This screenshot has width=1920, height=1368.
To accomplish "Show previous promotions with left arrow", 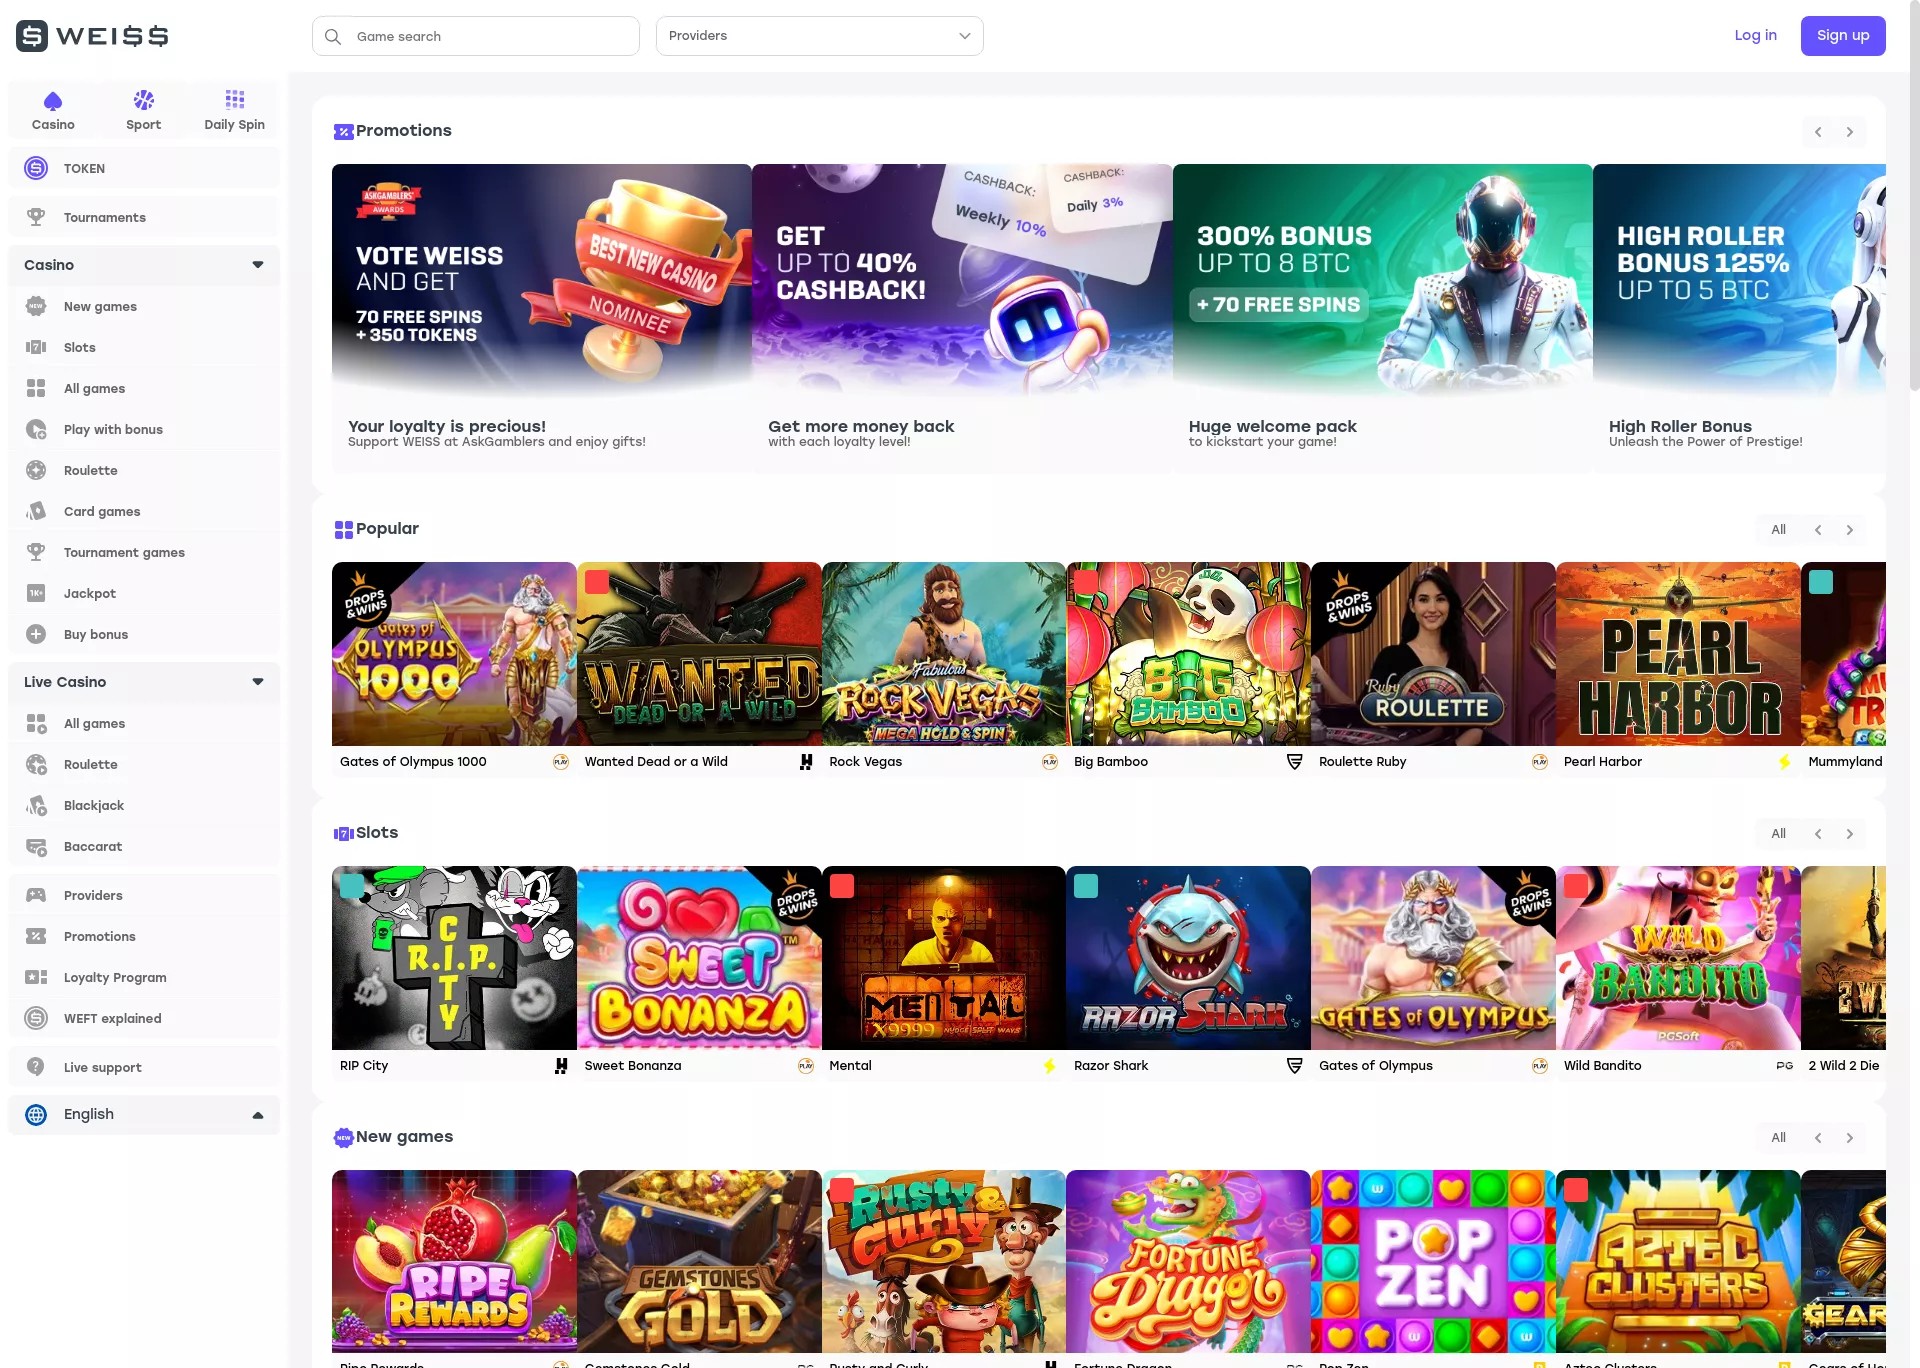I will tap(1818, 132).
